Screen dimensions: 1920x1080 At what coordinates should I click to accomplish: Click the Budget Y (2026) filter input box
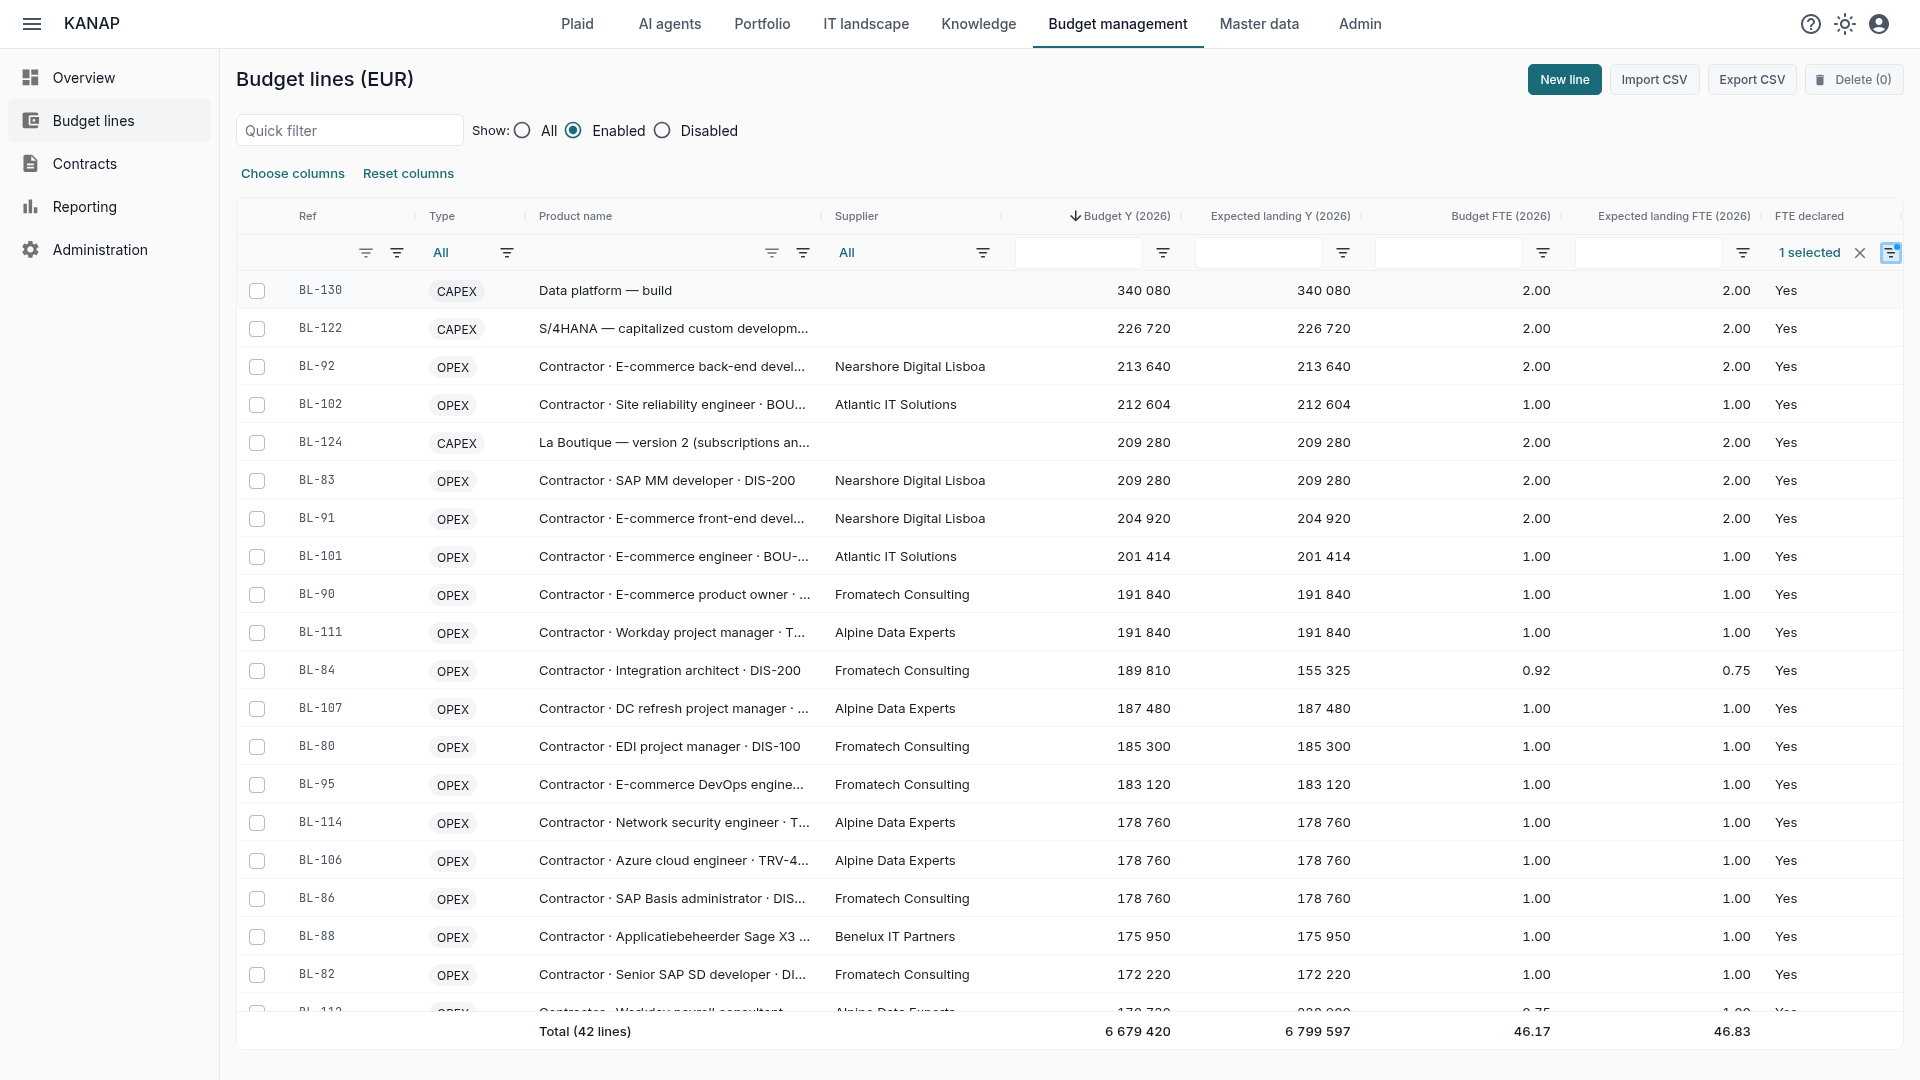[x=1079, y=253]
